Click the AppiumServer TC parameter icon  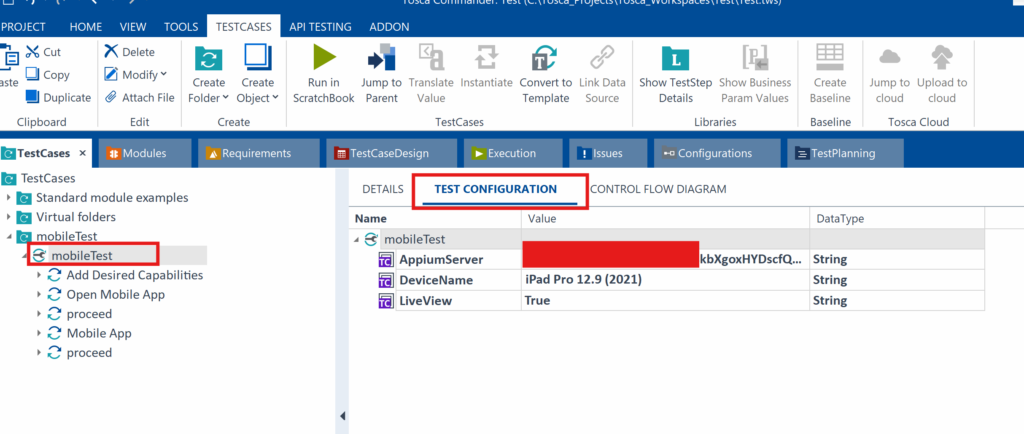tap(386, 260)
